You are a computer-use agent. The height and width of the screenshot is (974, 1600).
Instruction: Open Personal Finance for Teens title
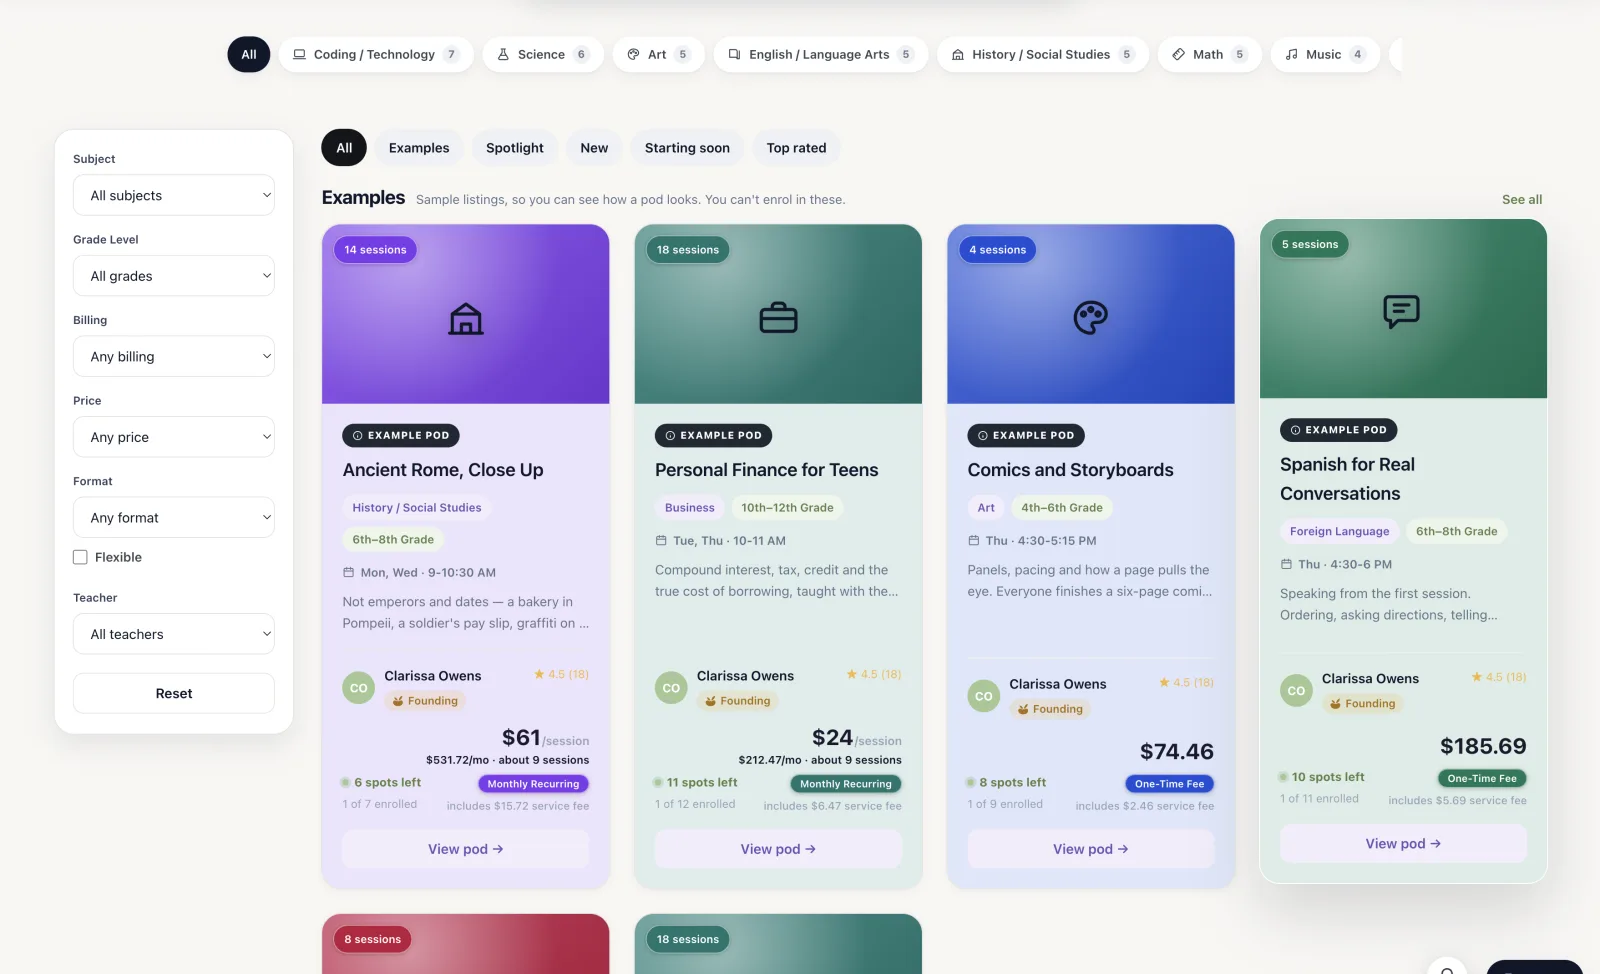click(x=767, y=470)
